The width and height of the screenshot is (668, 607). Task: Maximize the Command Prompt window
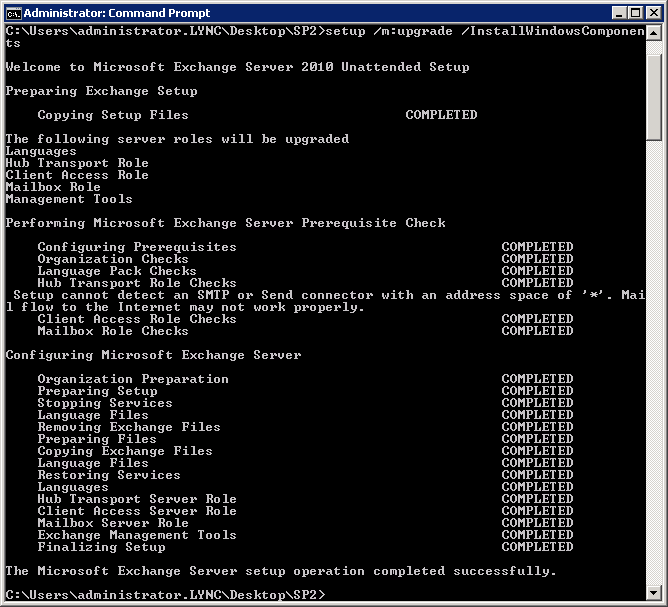636,13
